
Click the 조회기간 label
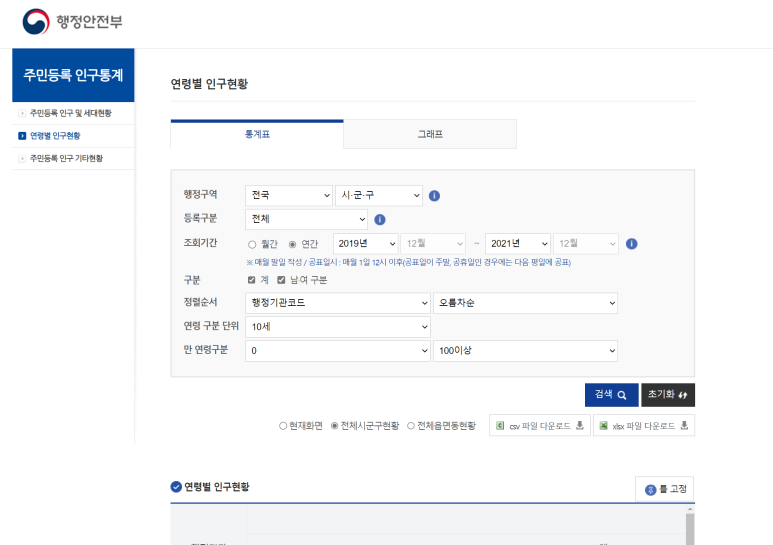(200, 243)
